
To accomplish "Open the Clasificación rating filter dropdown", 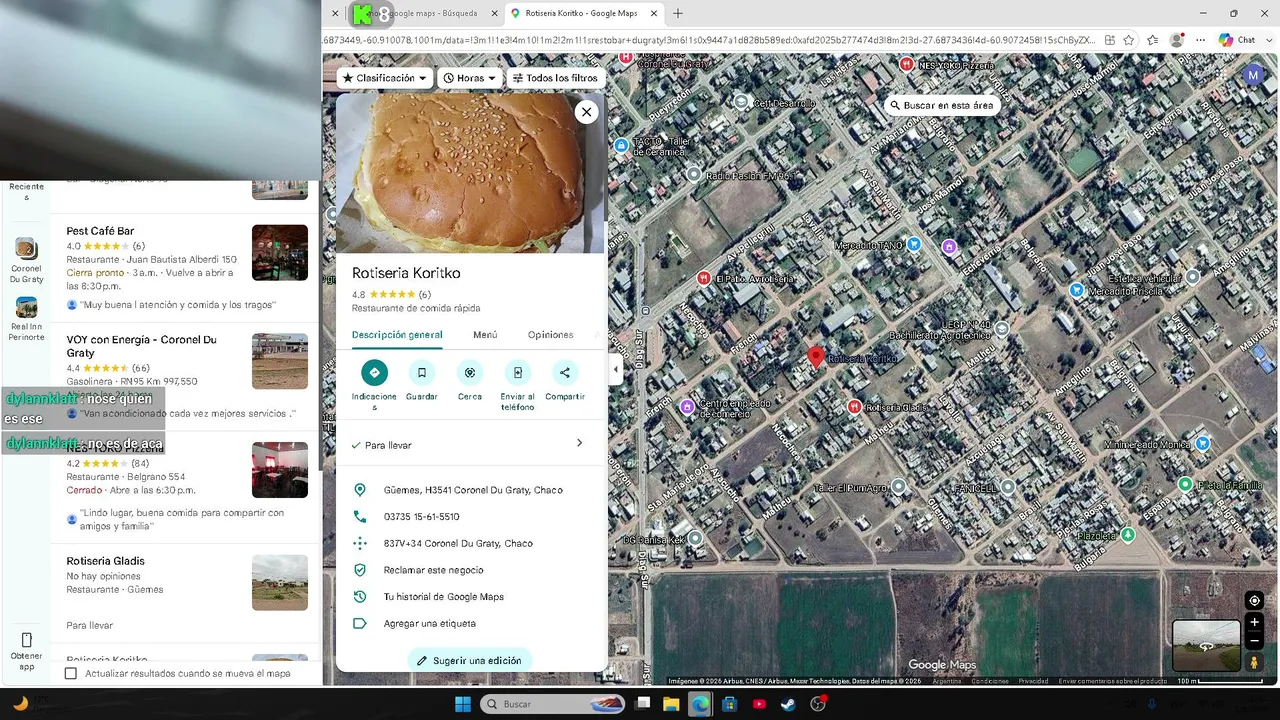I will [385, 78].
